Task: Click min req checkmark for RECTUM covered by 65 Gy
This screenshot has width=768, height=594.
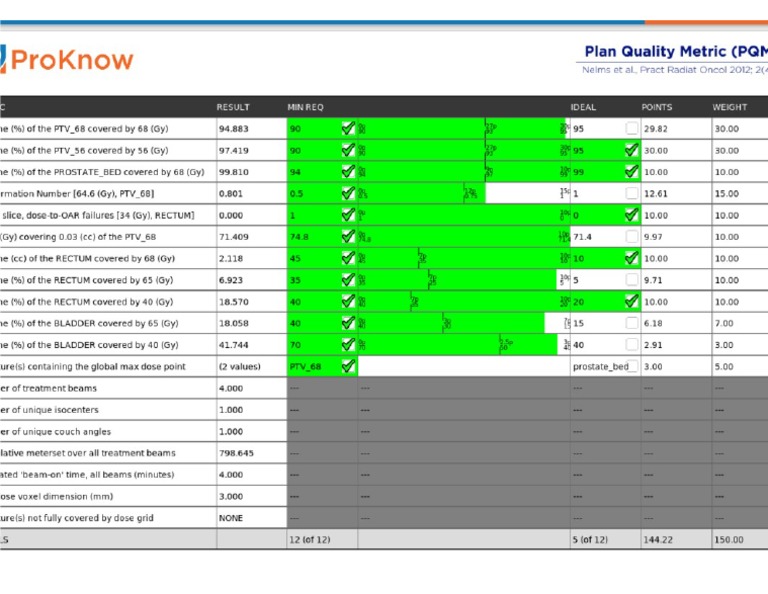Action: pyautogui.click(x=348, y=280)
